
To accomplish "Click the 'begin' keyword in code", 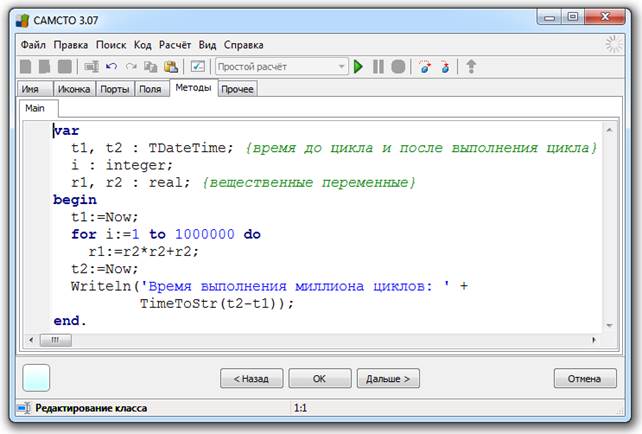I will pyautogui.click(x=75, y=200).
